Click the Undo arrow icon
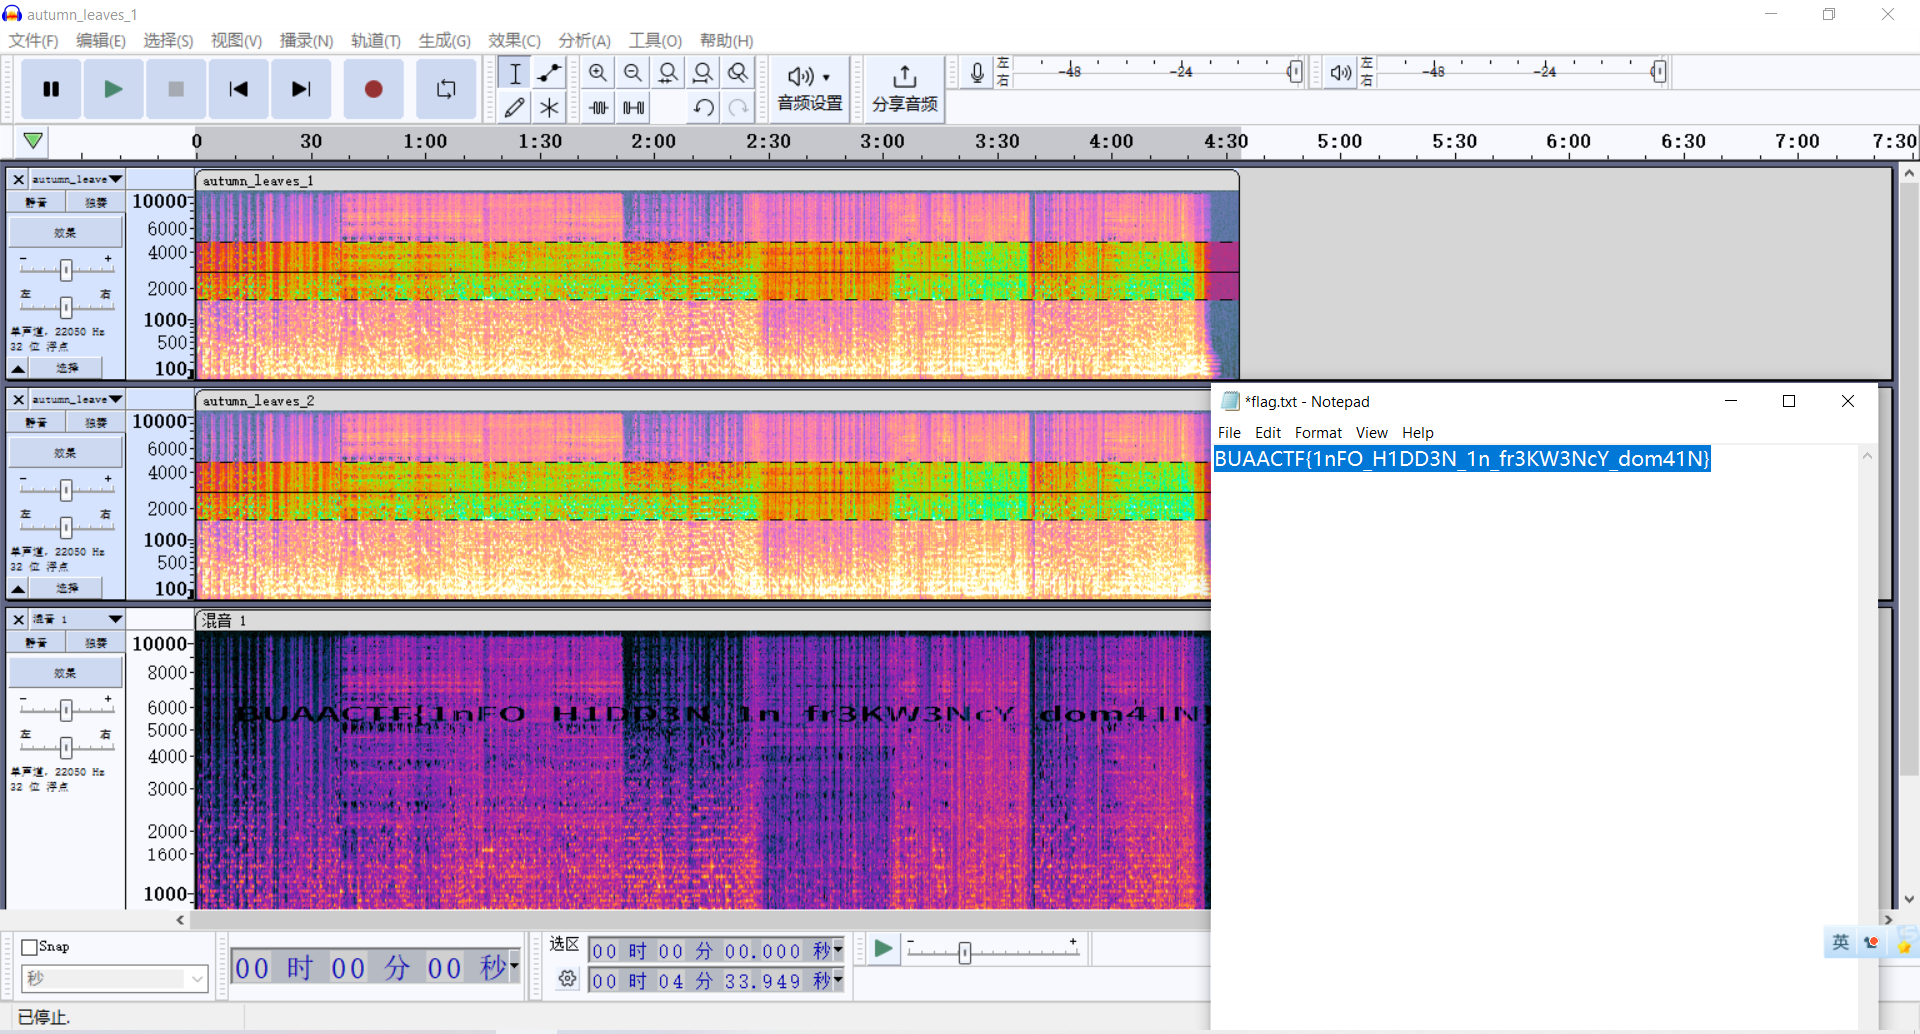This screenshot has width=1920, height=1034. click(703, 107)
